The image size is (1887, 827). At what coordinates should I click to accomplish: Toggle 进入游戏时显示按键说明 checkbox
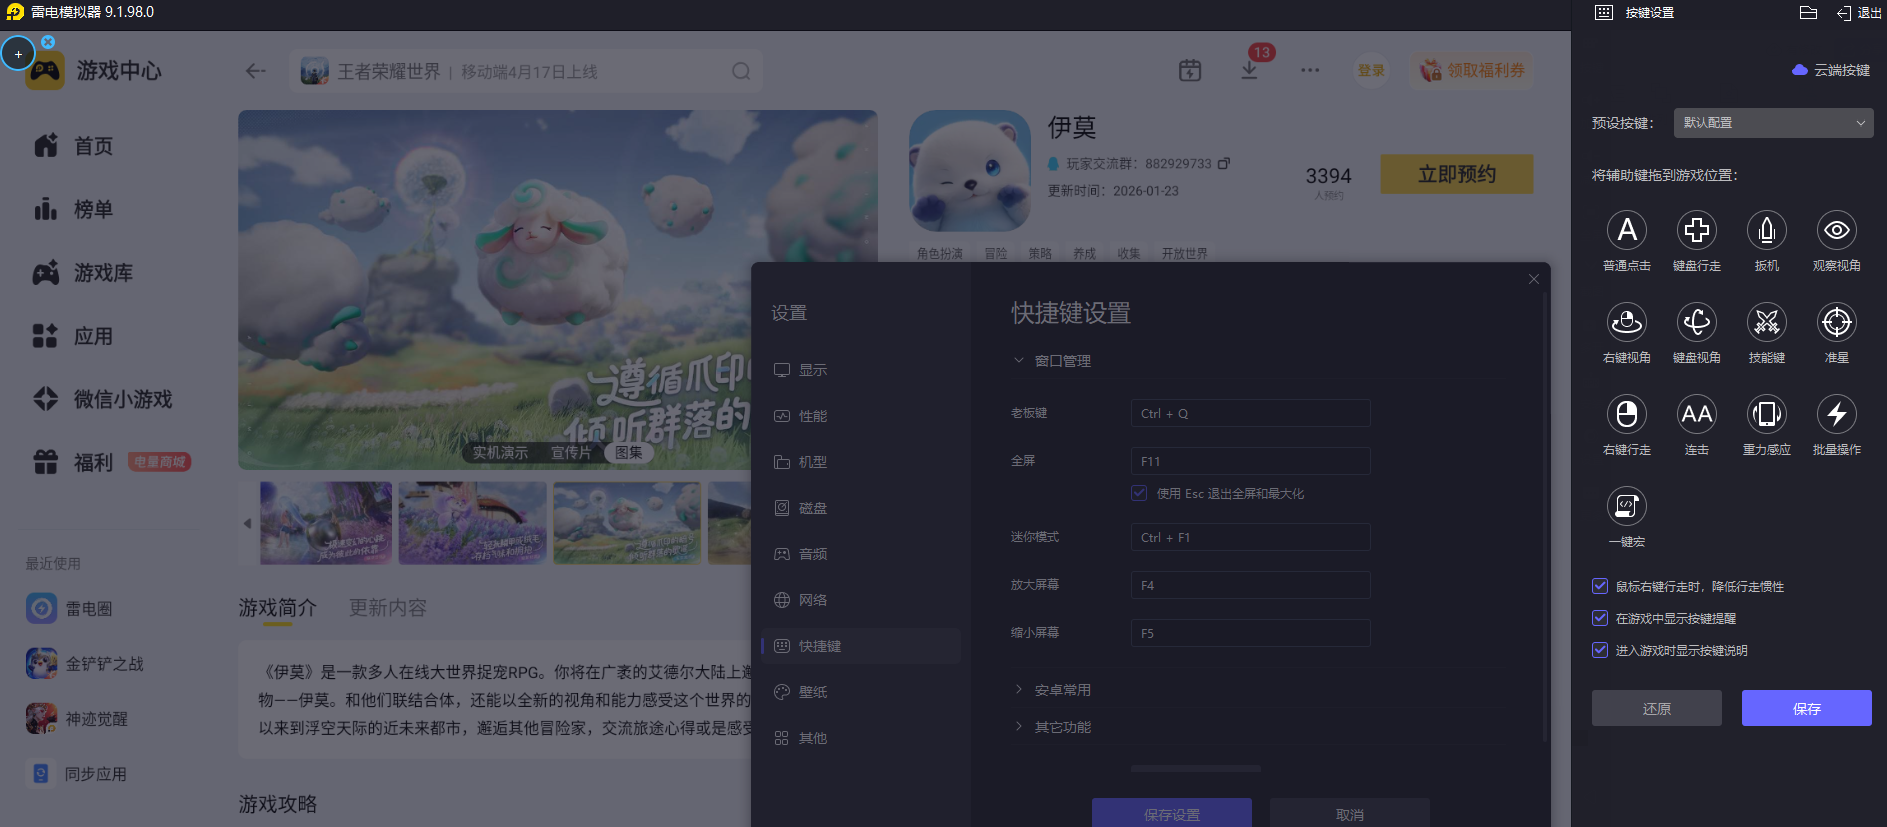(x=1600, y=650)
